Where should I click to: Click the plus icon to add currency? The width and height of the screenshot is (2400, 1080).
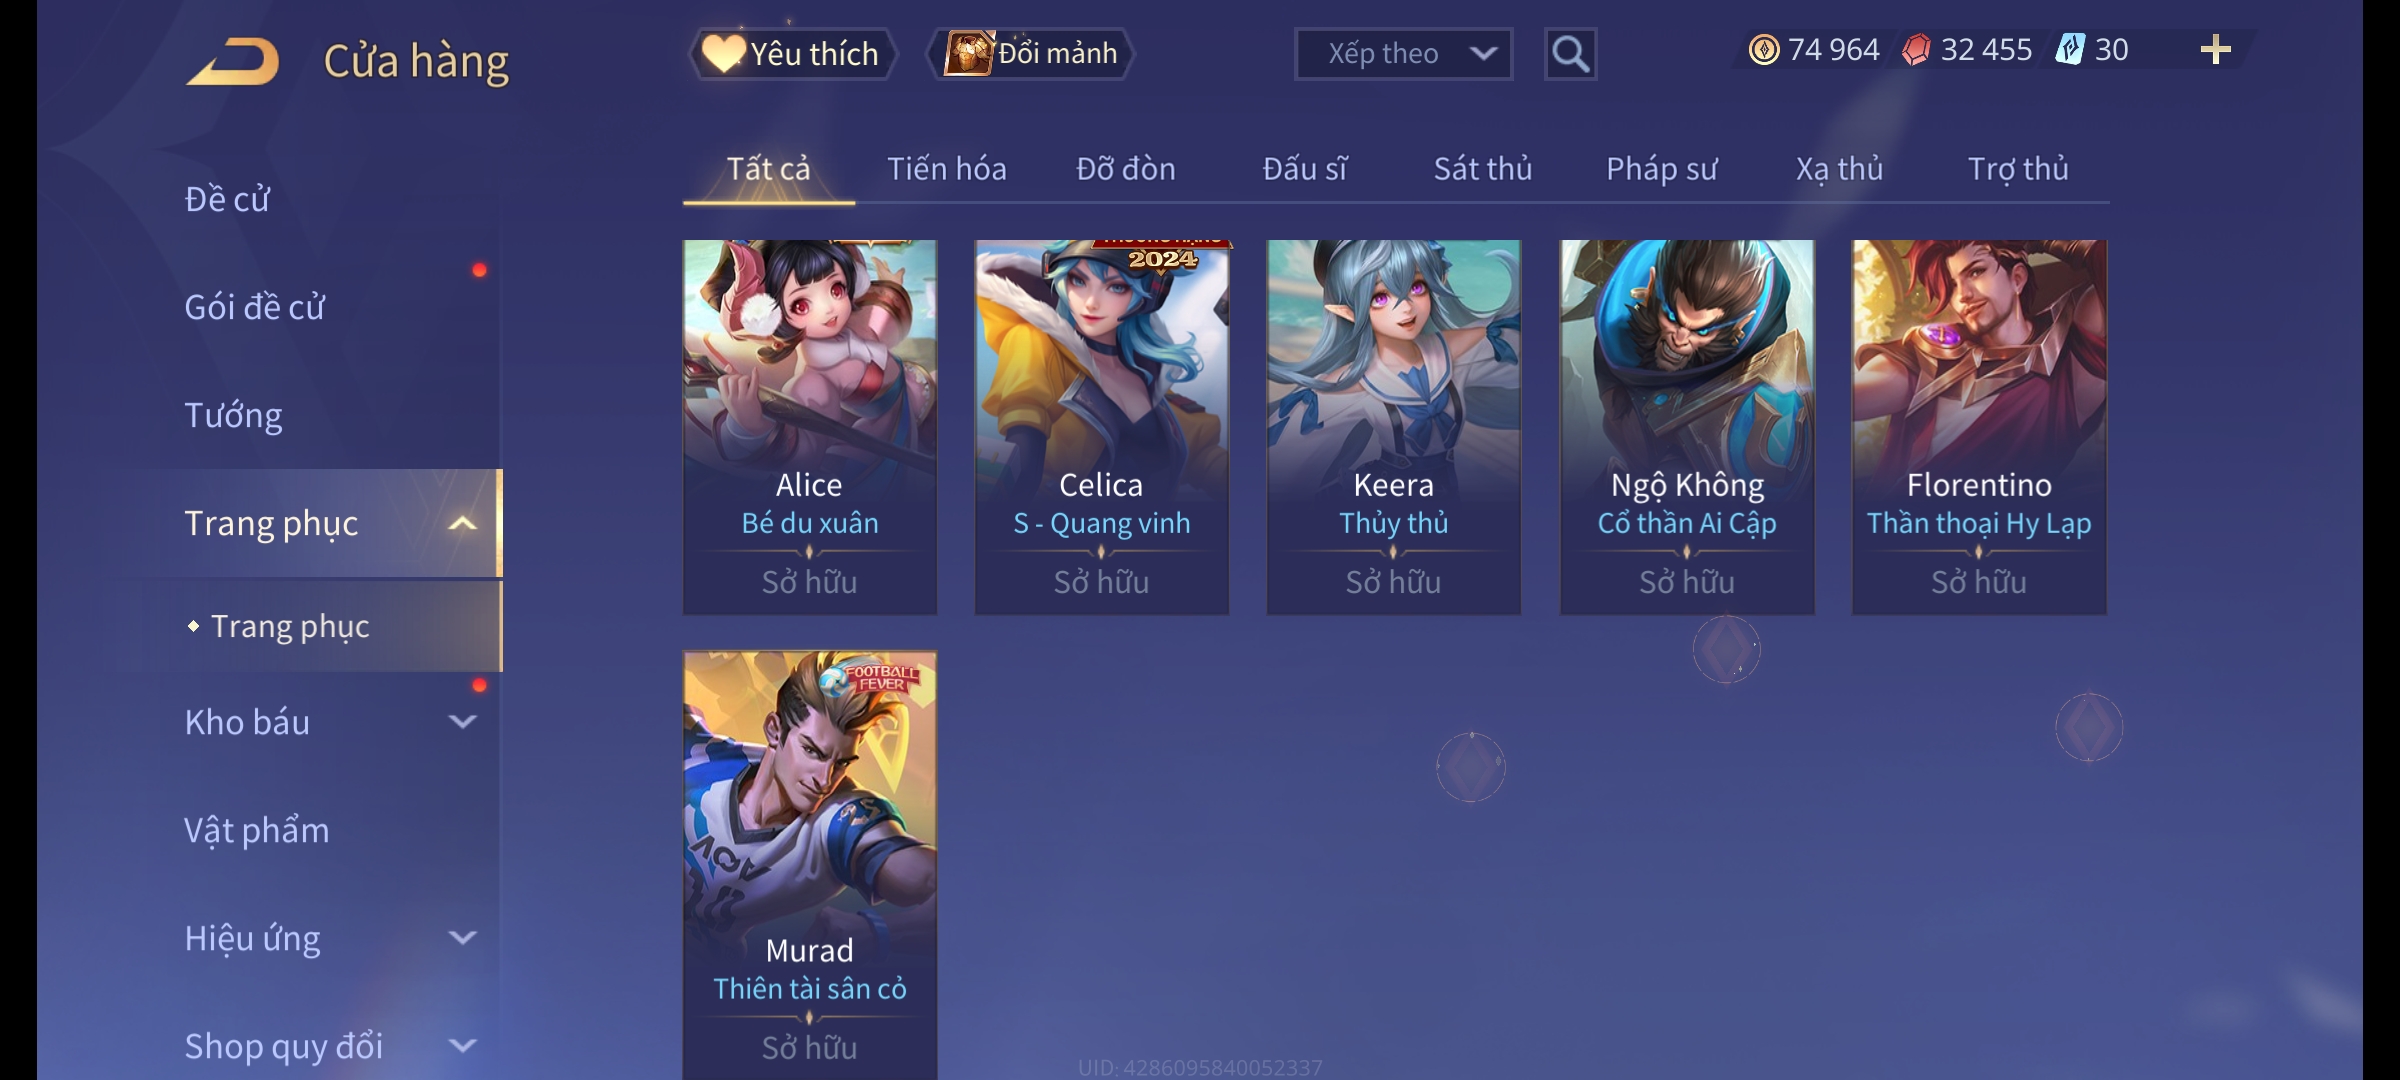click(x=2216, y=50)
